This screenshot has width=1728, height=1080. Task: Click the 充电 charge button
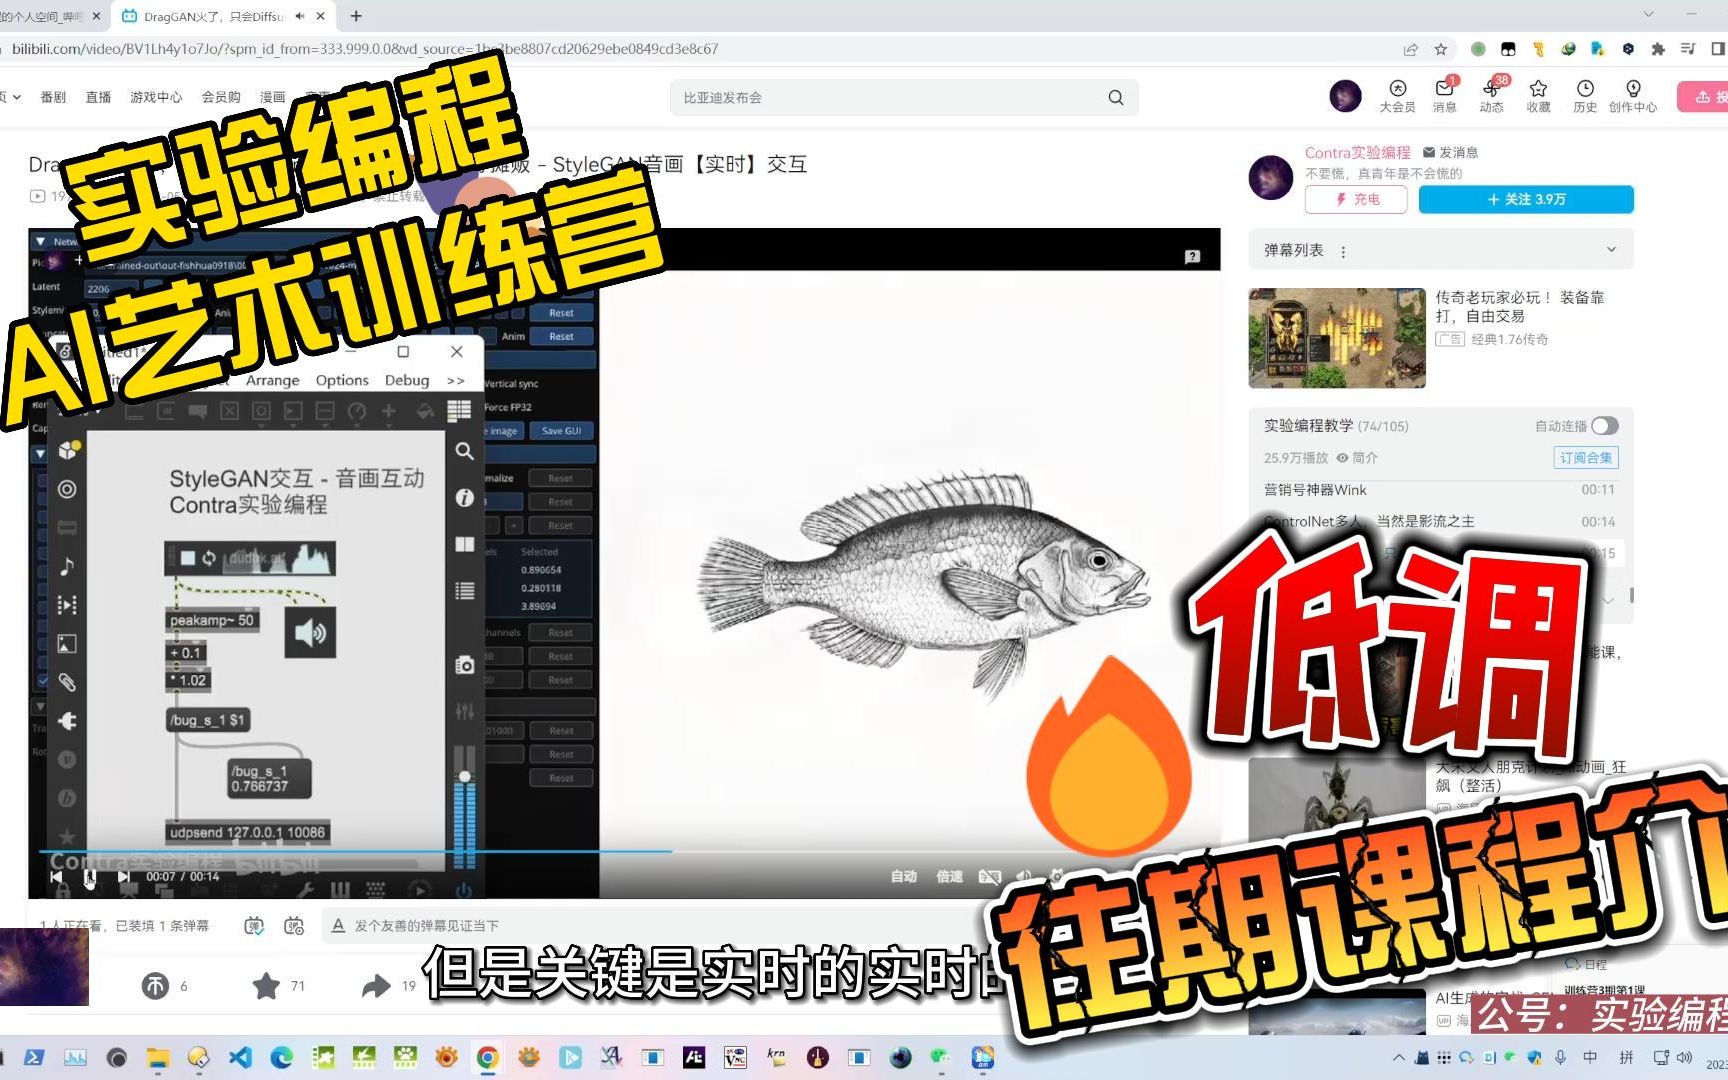pyautogui.click(x=1356, y=199)
